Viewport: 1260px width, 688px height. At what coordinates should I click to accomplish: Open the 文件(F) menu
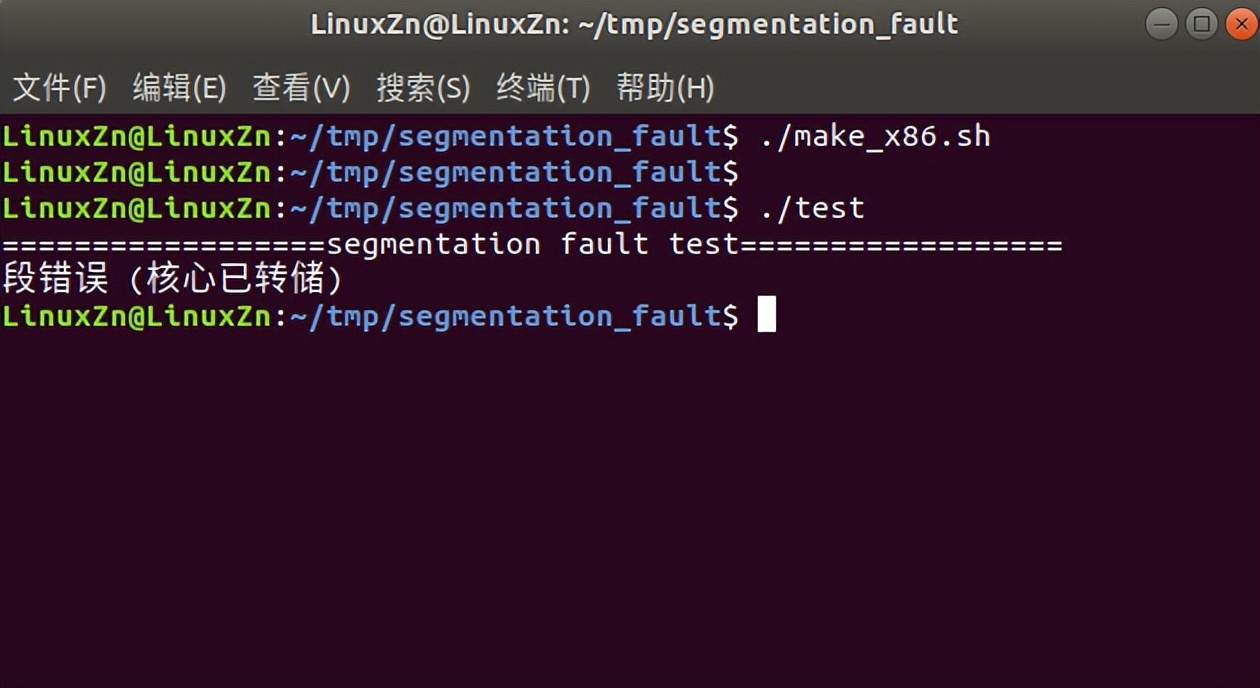pyautogui.click(x=59, y=88)
